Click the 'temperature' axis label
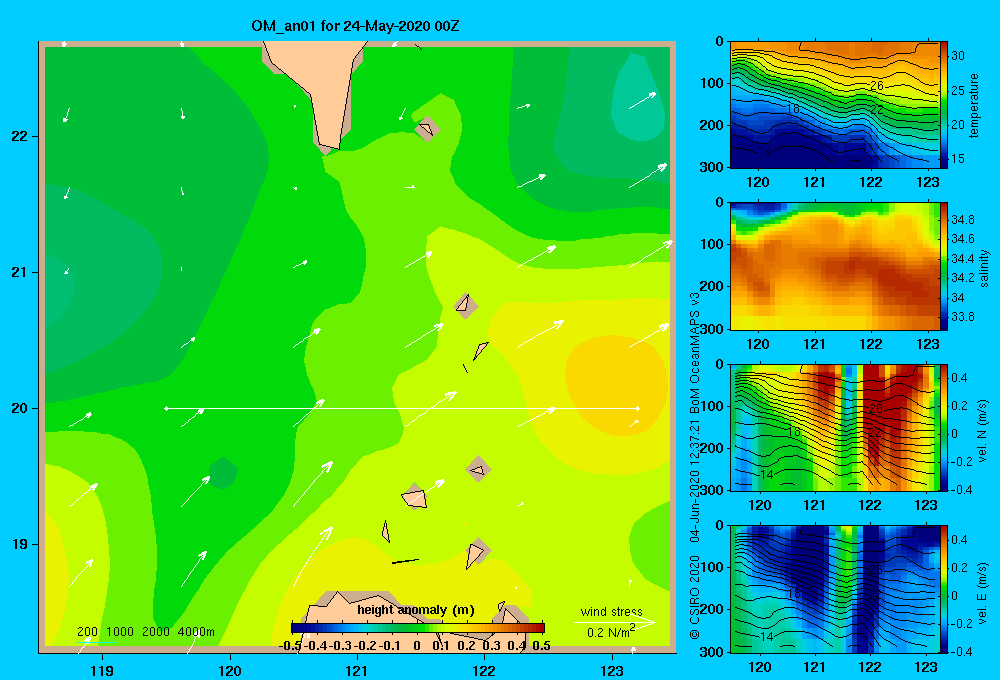1000x680 pixels. 974,106
